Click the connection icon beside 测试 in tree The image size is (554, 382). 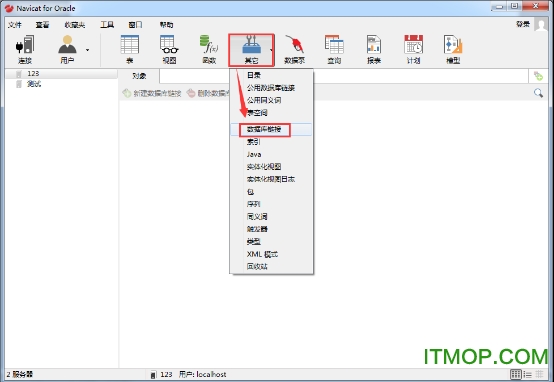click(19, 84)
